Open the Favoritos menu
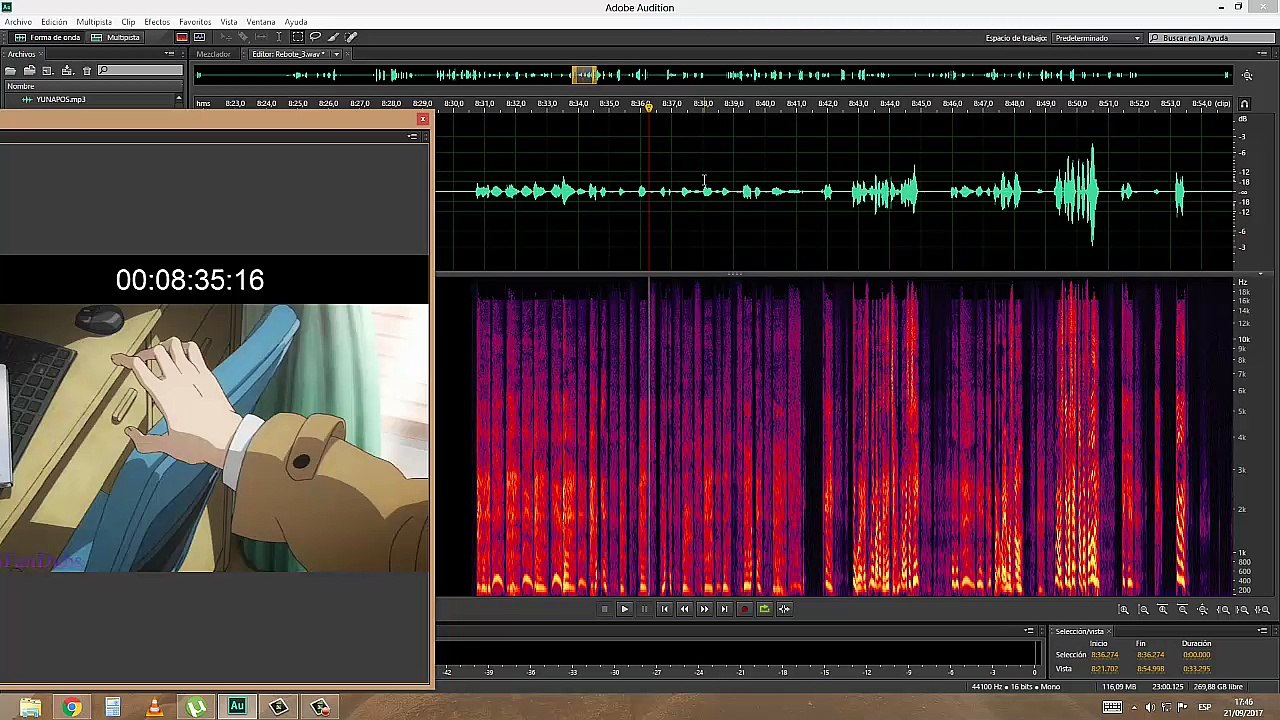 pos(195,22)
